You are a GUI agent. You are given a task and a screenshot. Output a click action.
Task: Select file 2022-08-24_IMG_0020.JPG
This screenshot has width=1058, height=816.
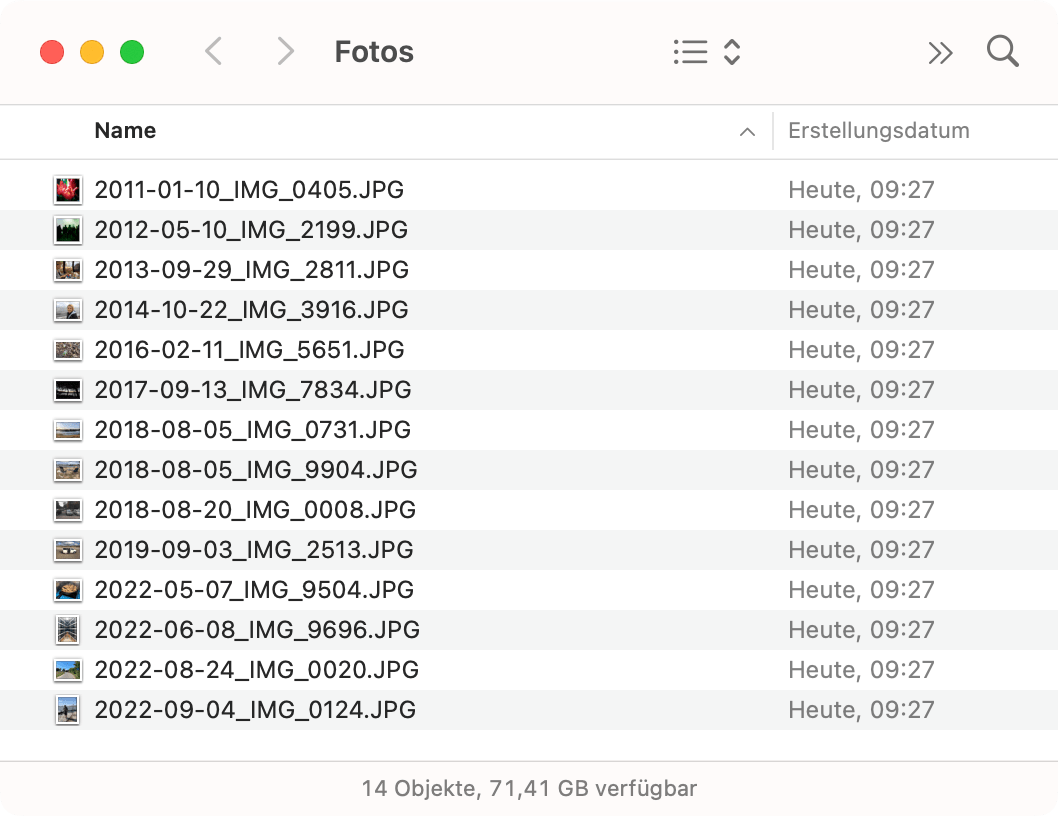(256, 670)
